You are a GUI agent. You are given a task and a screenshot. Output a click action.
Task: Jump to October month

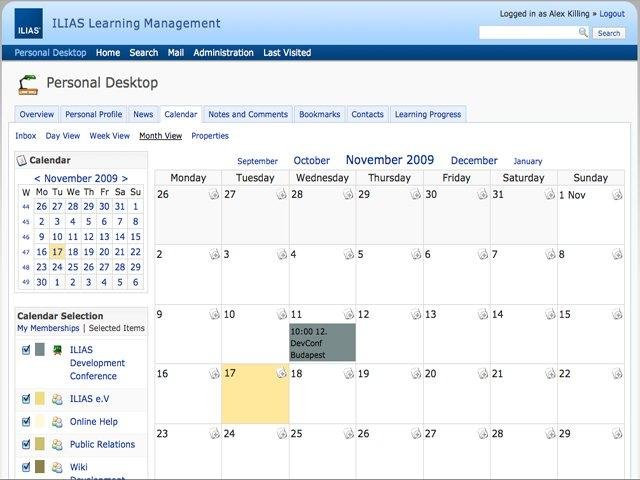coord(311,161)
